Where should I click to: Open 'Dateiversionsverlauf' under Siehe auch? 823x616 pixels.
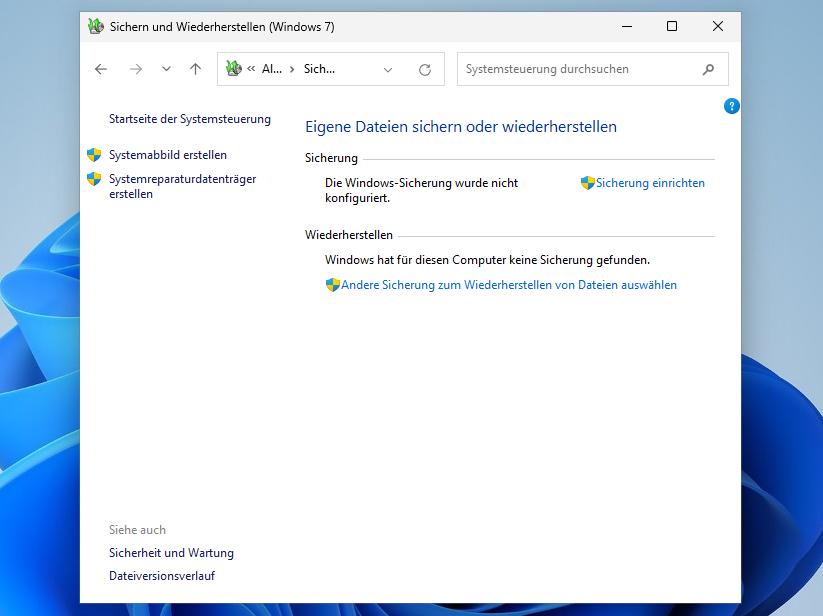[x=161, y=576]
